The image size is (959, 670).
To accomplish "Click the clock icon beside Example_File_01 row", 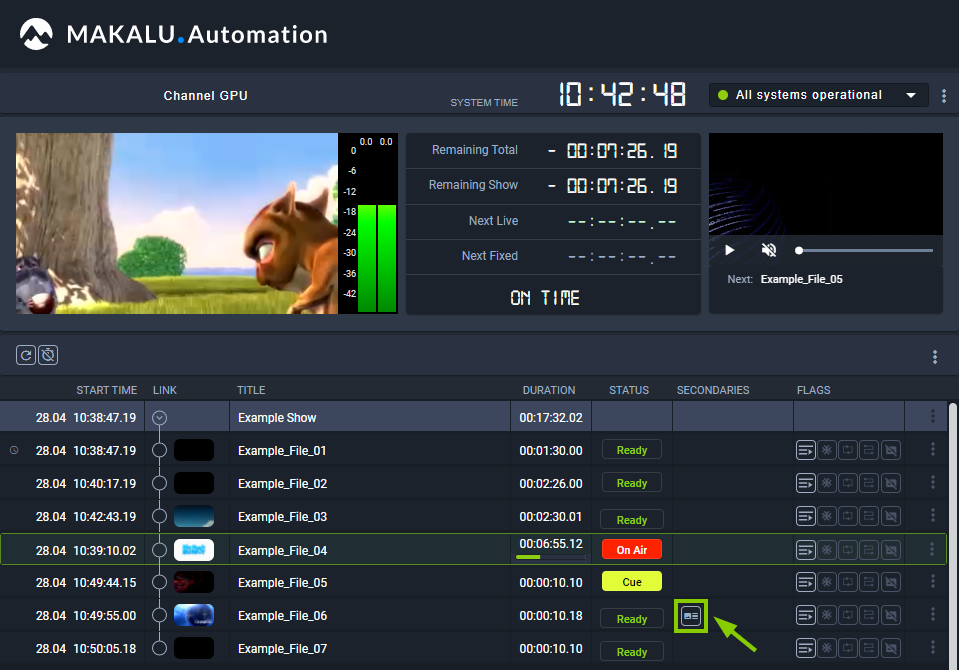I will (x=14, y=450).
